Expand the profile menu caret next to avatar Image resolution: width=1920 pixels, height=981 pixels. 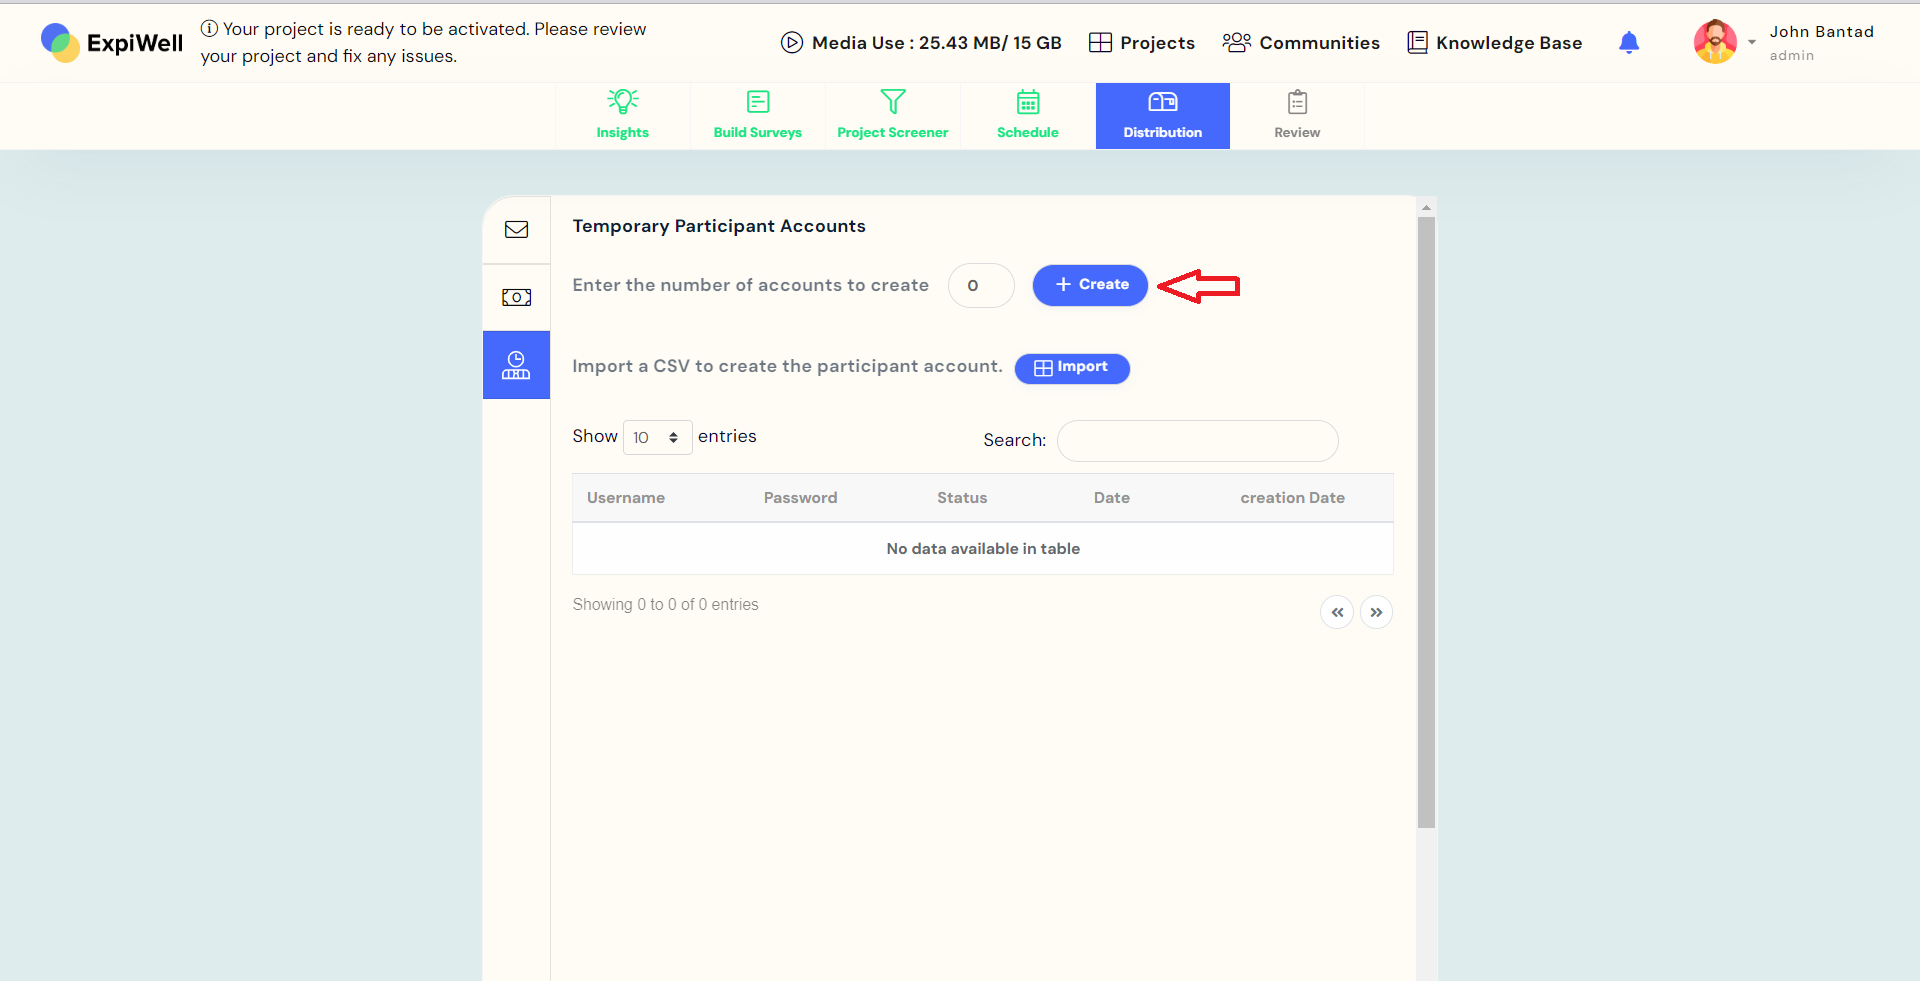click(x=1751, y=42)
